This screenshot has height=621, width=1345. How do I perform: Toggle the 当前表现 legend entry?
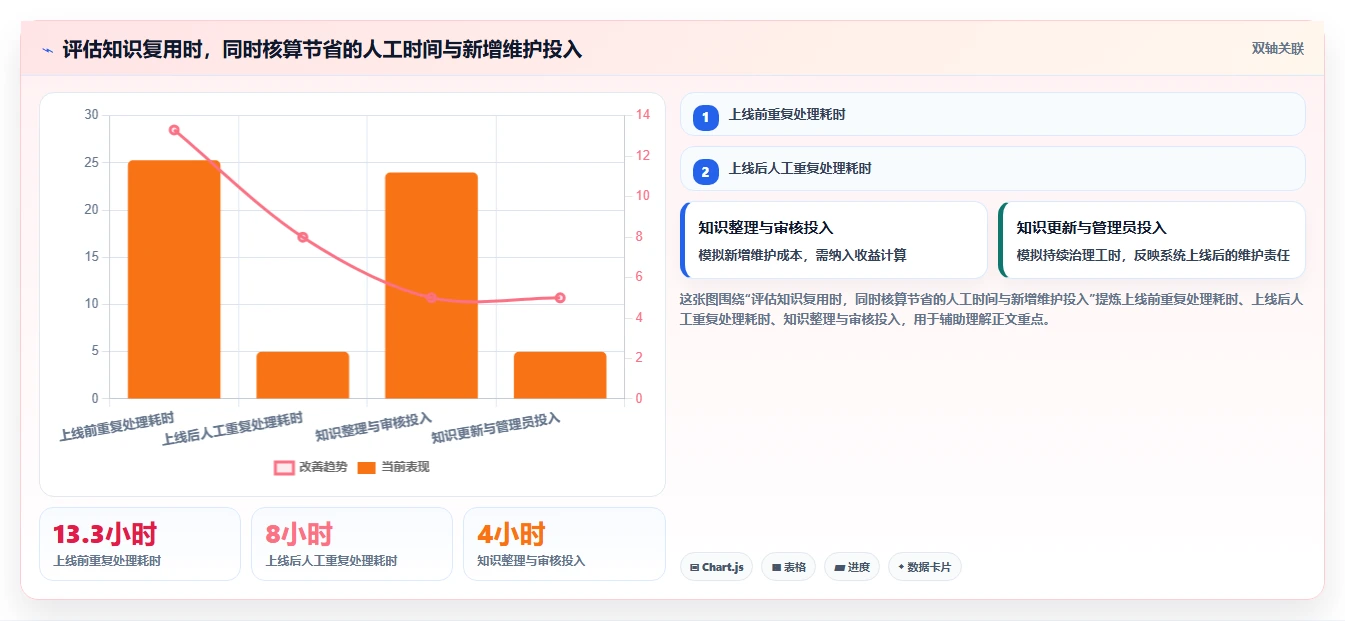(x=394, y=467)
